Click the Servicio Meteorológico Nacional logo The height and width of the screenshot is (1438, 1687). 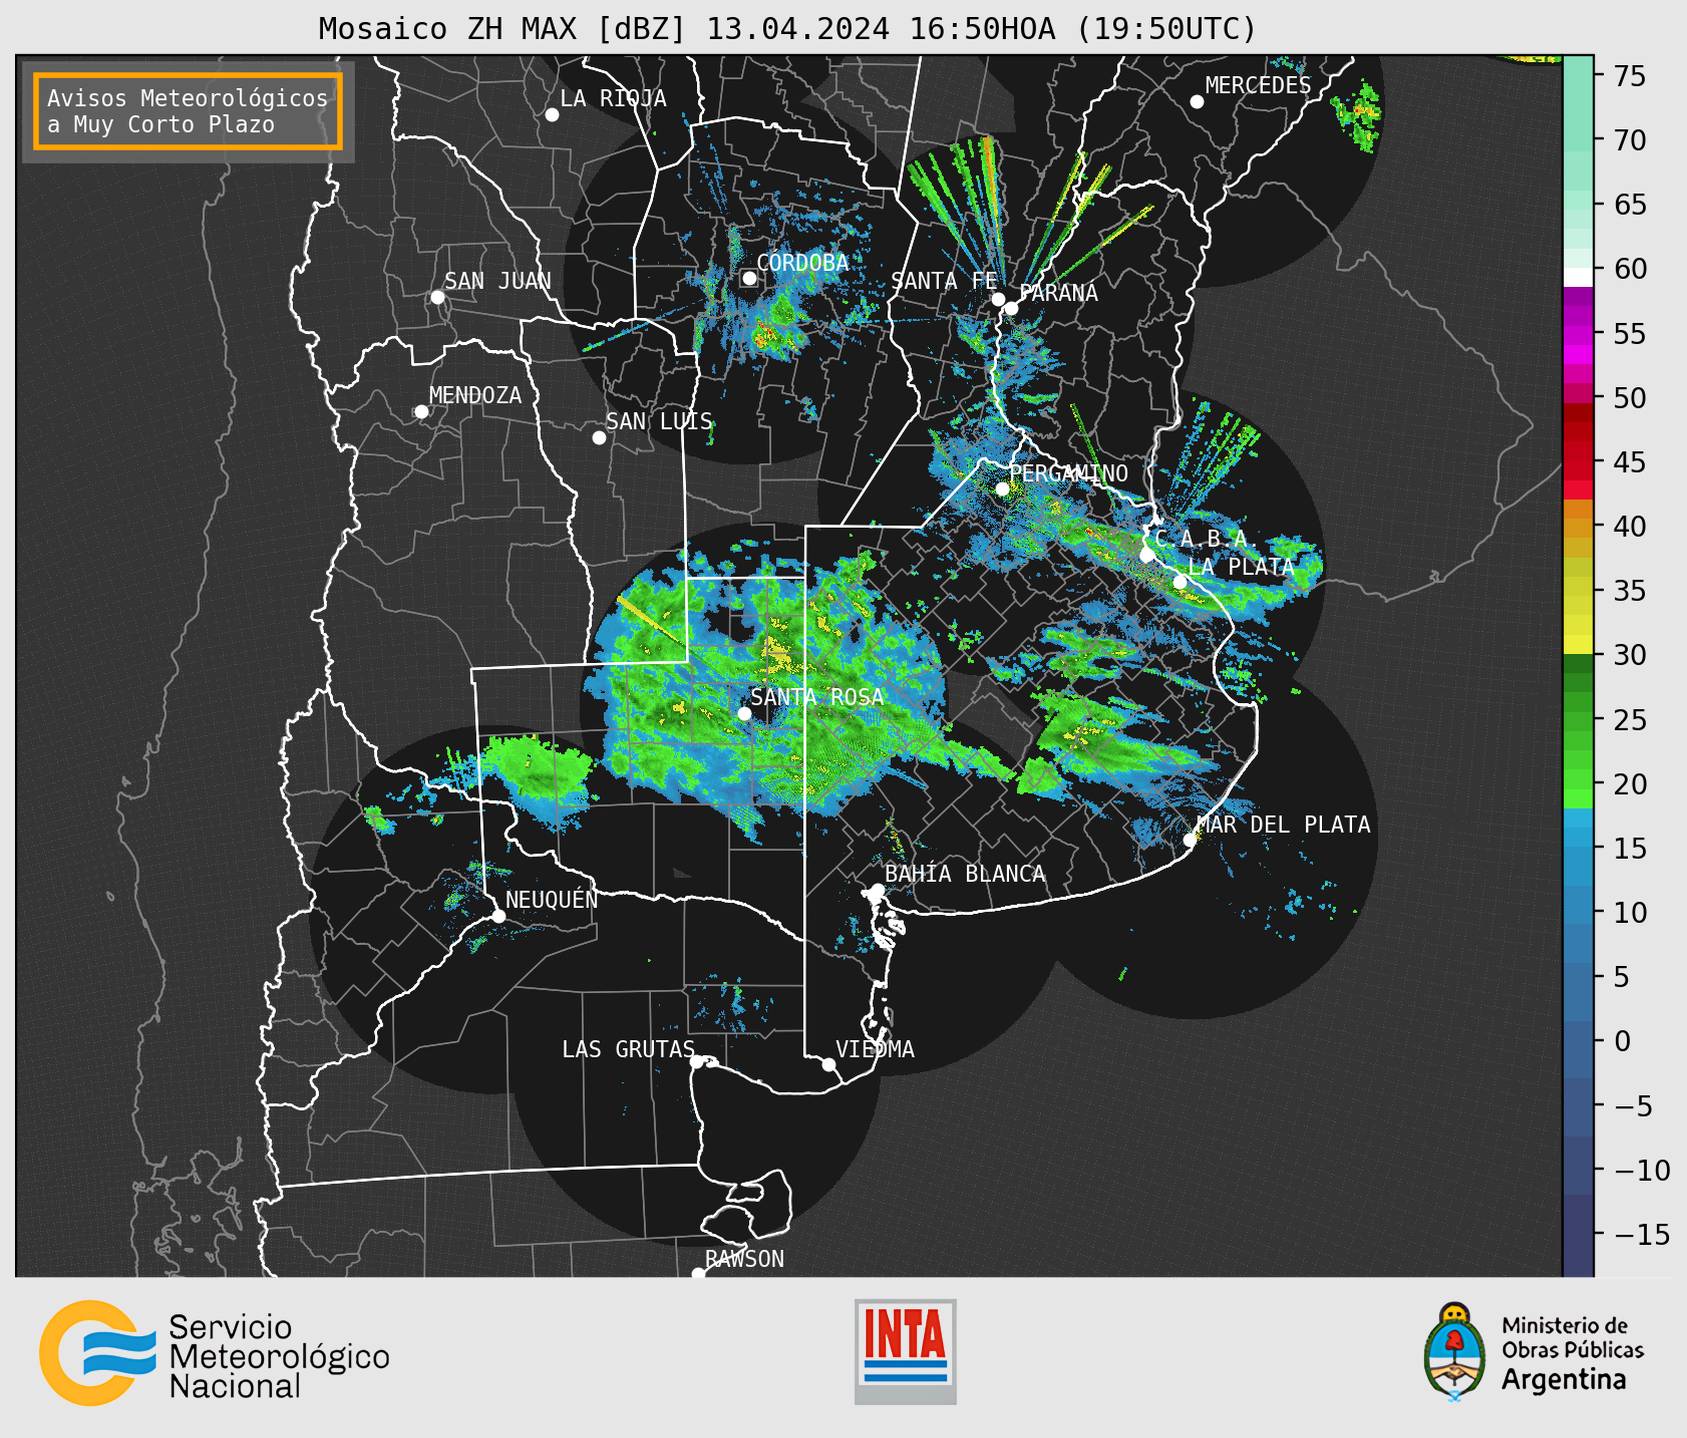[214, 1353]
